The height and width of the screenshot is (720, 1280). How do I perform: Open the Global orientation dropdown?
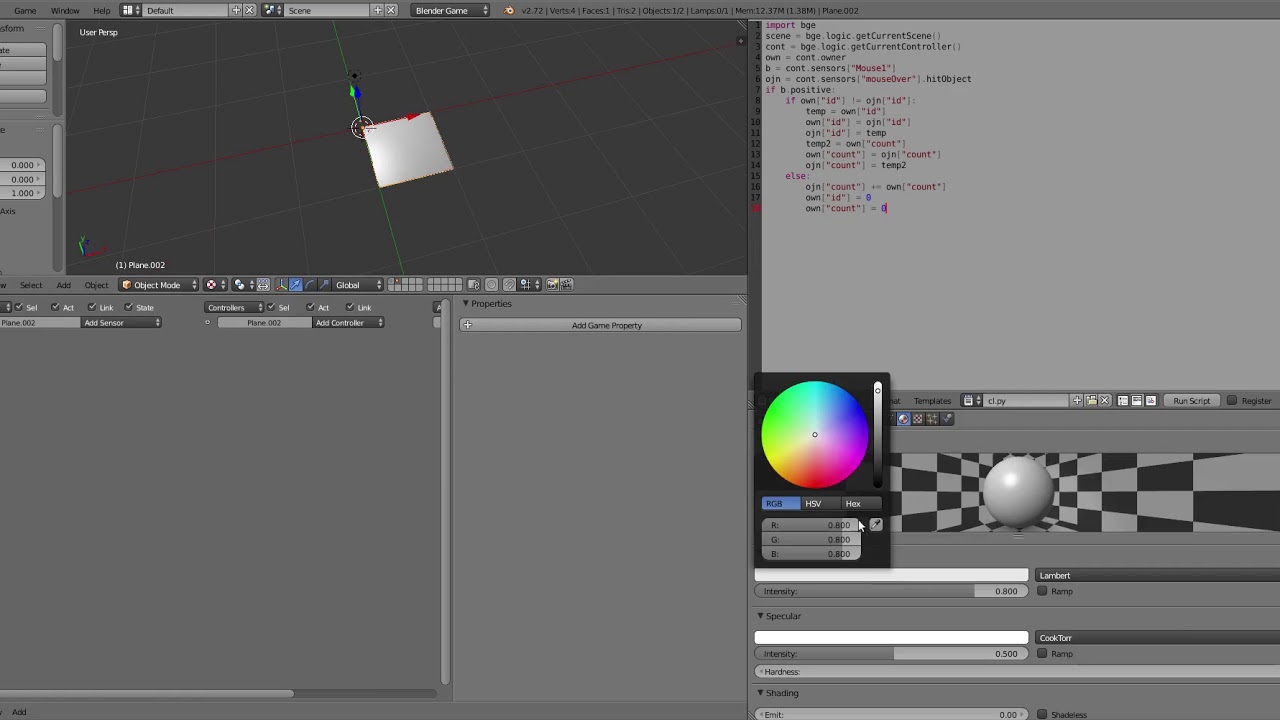[358, 285]
